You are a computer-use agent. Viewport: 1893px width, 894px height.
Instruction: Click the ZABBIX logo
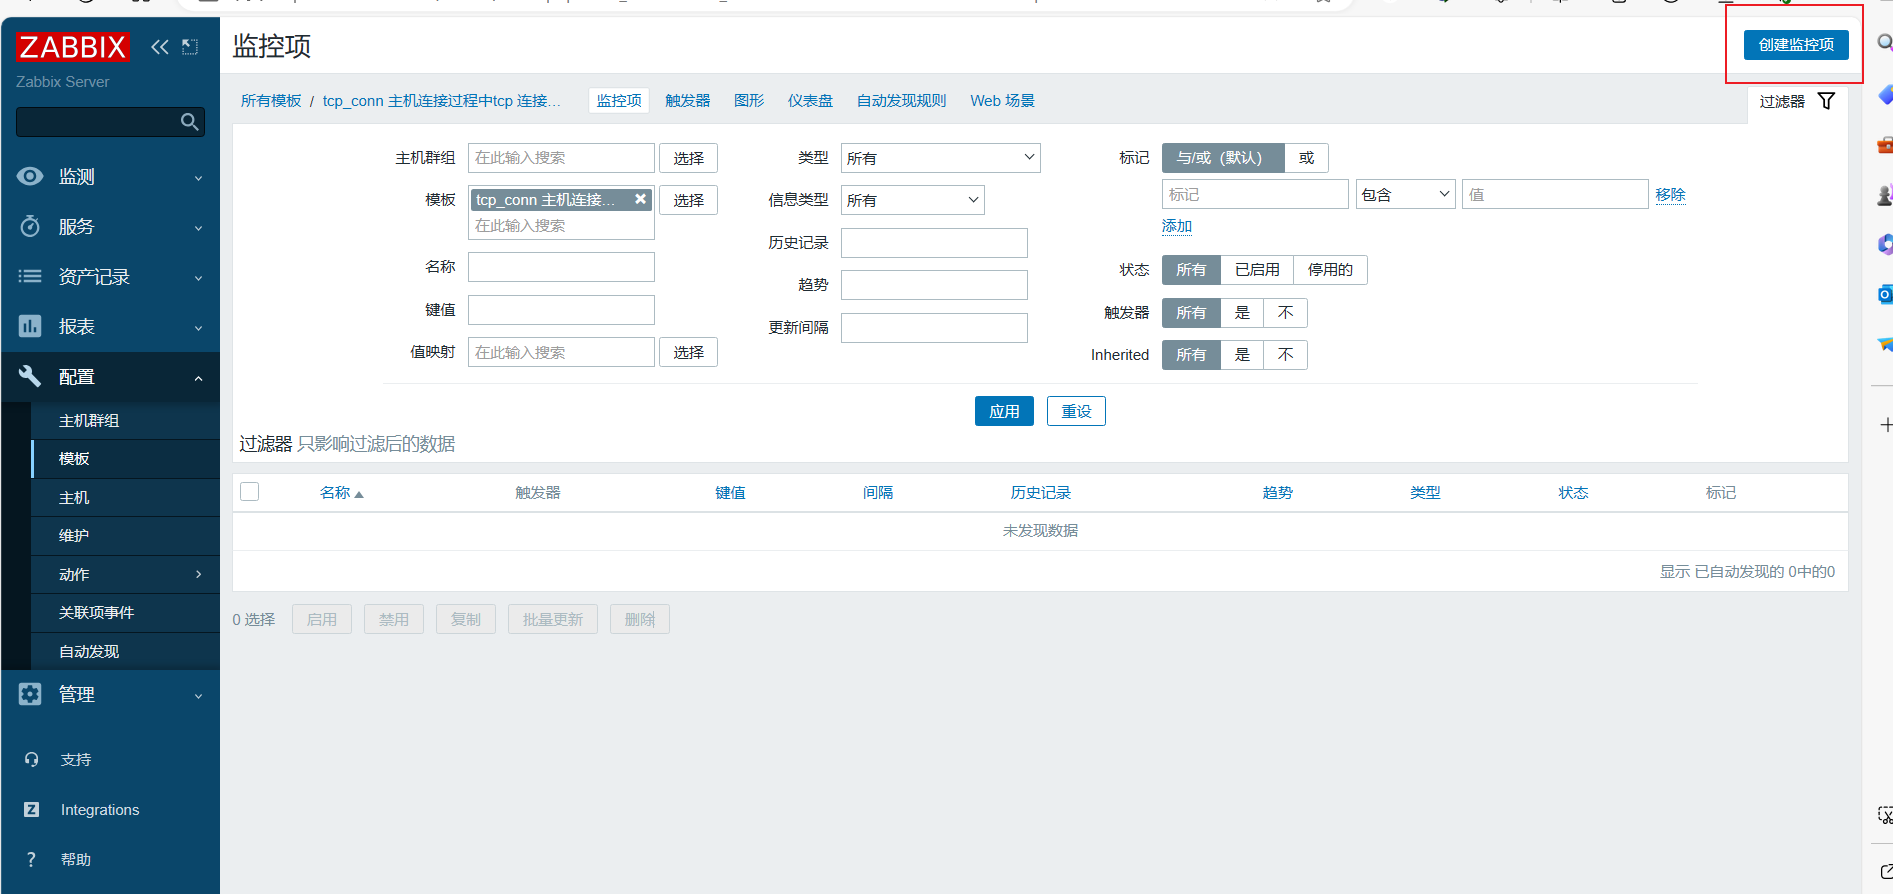[72, 47]
